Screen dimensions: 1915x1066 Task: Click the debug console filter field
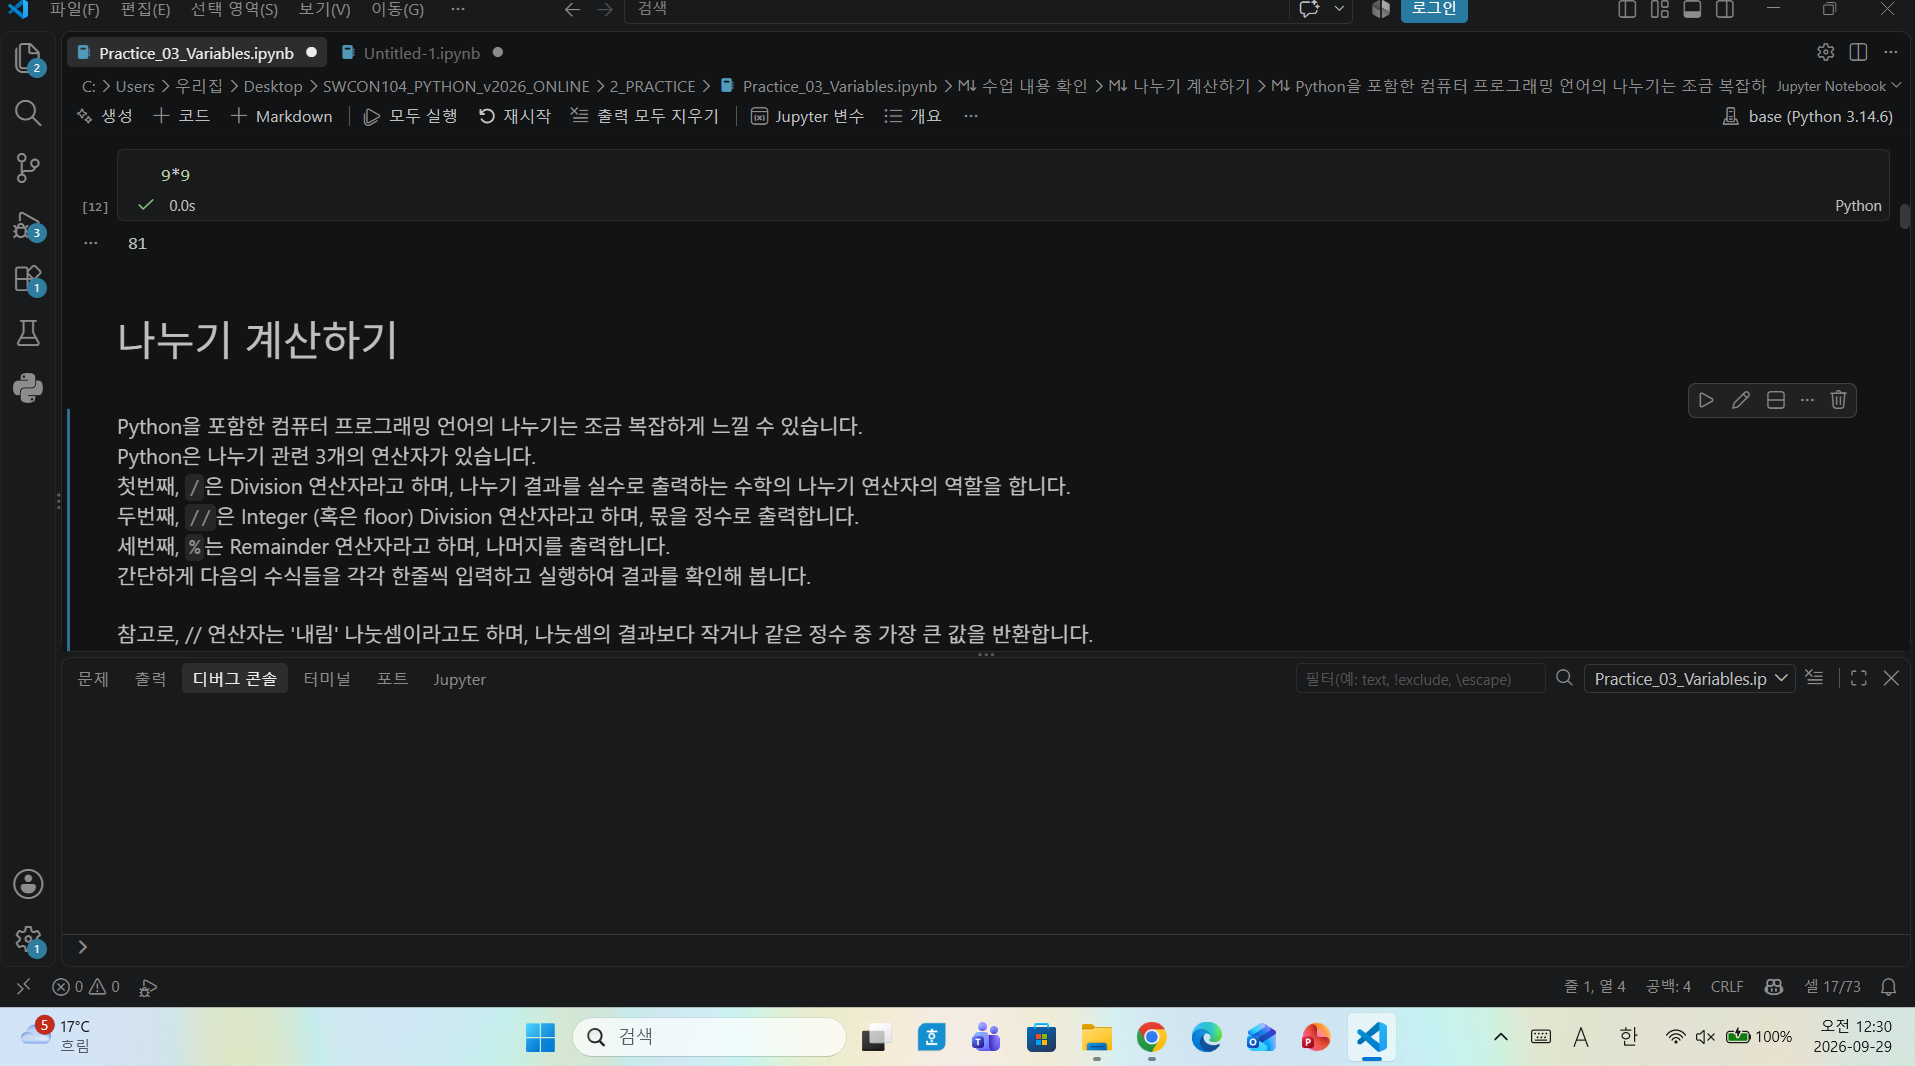click(x=1420, y=679)
